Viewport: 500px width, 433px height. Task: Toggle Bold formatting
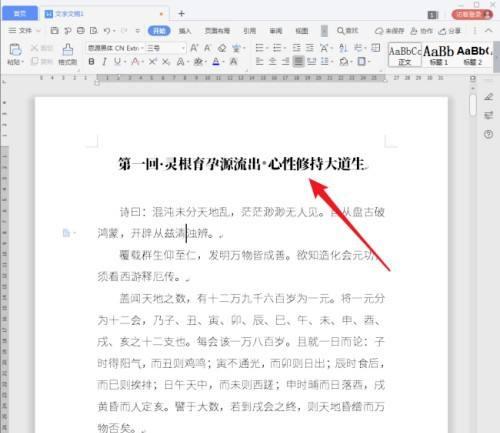(x=91, y=62)
